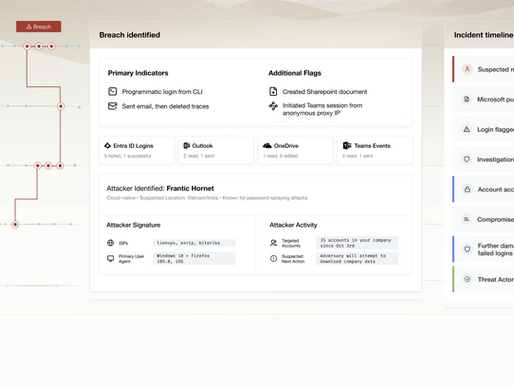This screenshot has width=514, height=386.
Task: Click the list icon beside Compromise
Action: click(467, 219)
